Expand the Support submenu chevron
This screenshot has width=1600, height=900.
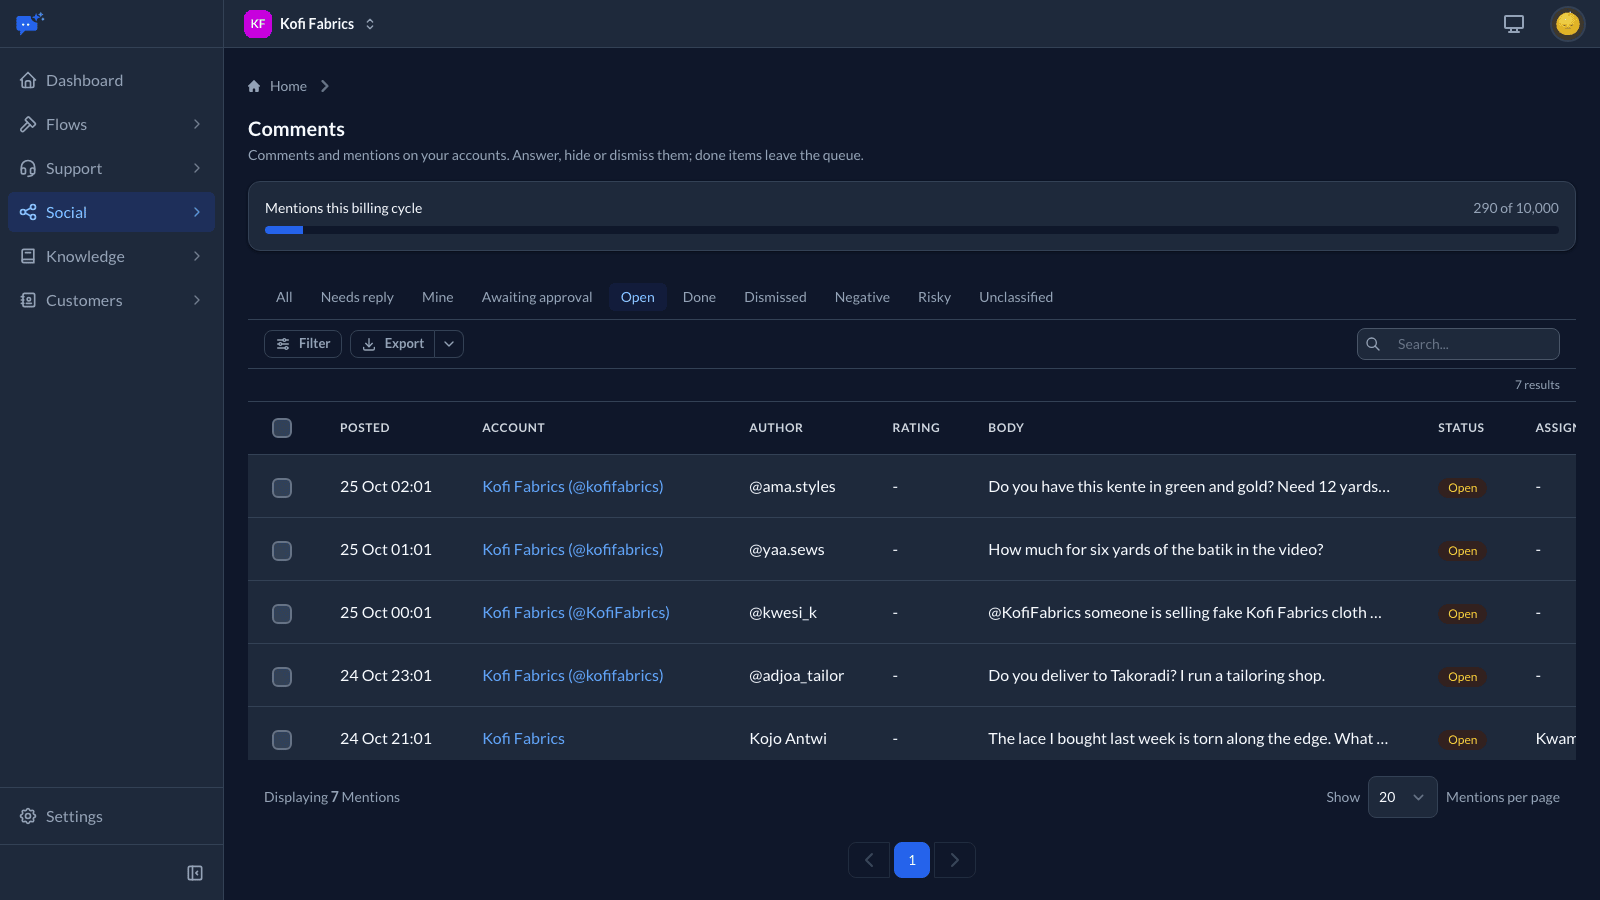(197, 168)
